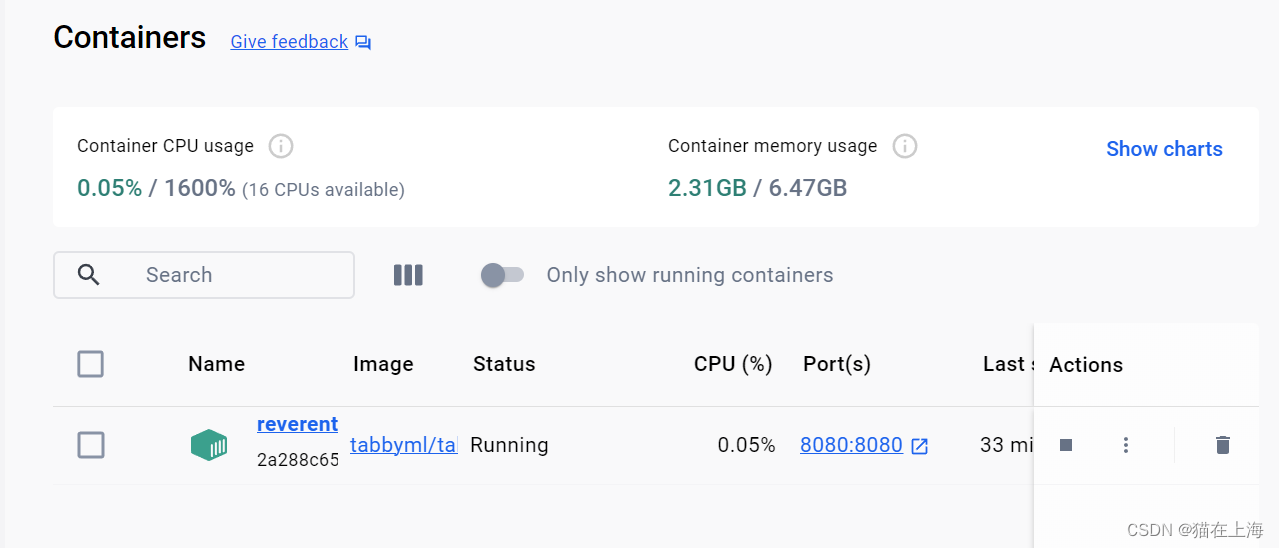Delete the reverent container

(x=1222, y=445)
